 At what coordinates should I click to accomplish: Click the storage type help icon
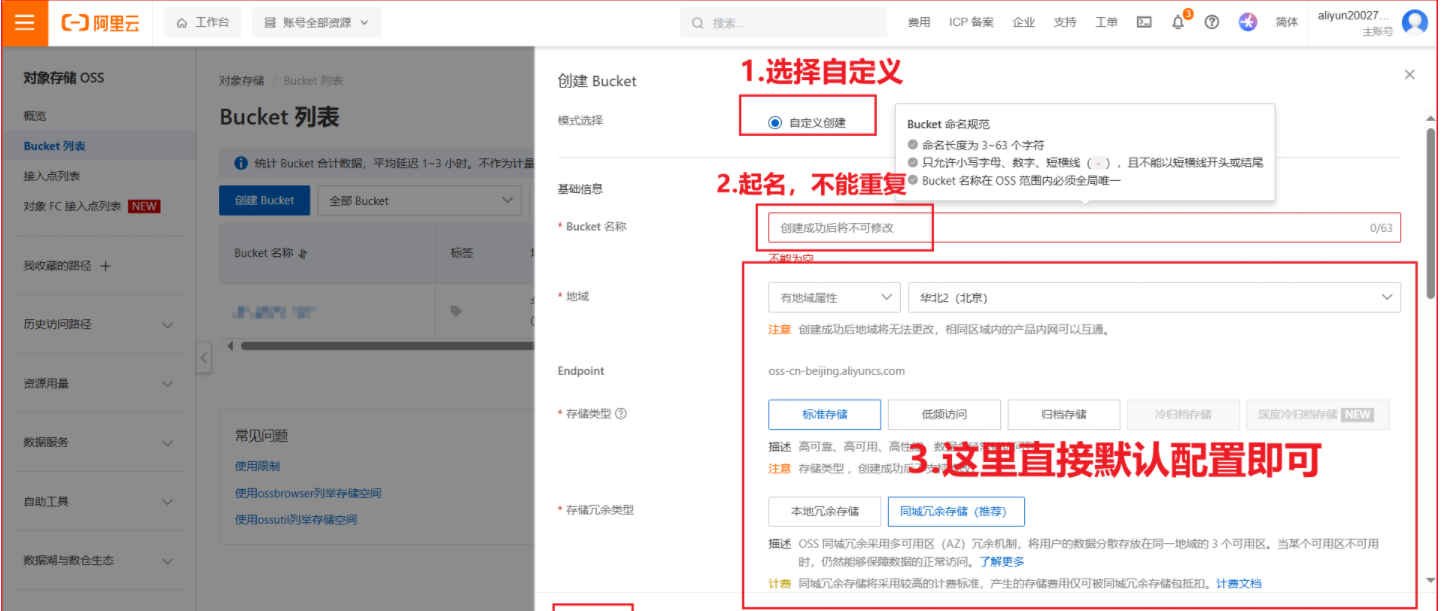point(621,414)
